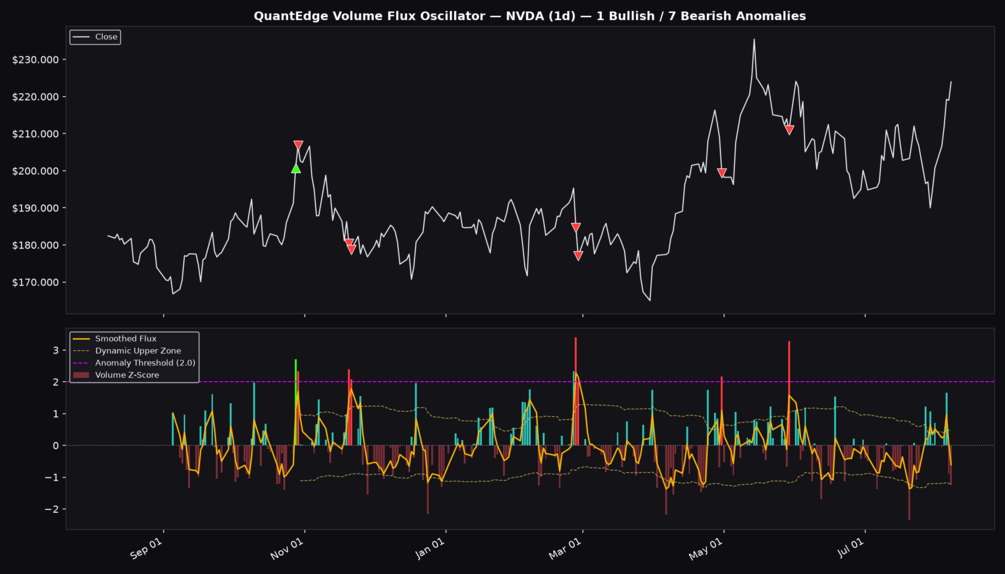Viewport: 1005px width, 574px height.
Task: Click the Nov 01 date axis label
Action: pyautogui.click(x=287, y=548)
